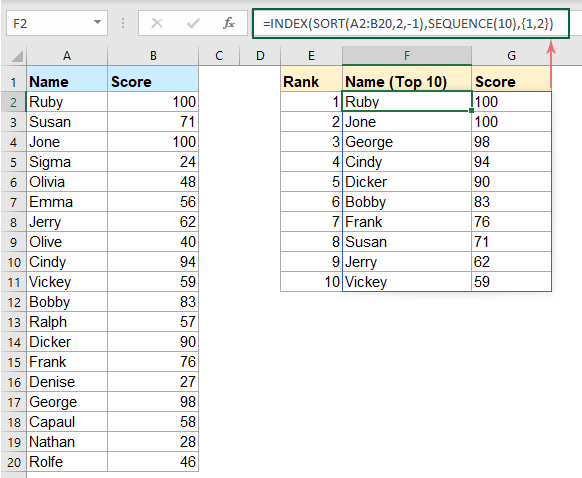
Task: Click the cell with George in column A
Action: coord(67,402)
